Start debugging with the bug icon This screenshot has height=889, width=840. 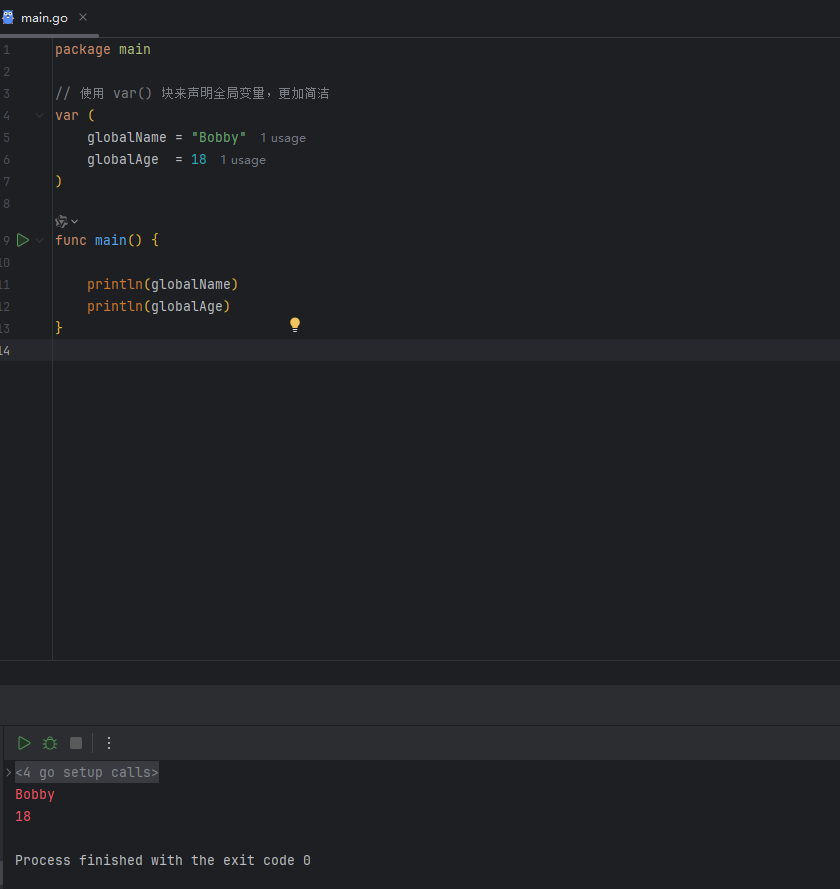pyautogui.click(x=50, y=743)
